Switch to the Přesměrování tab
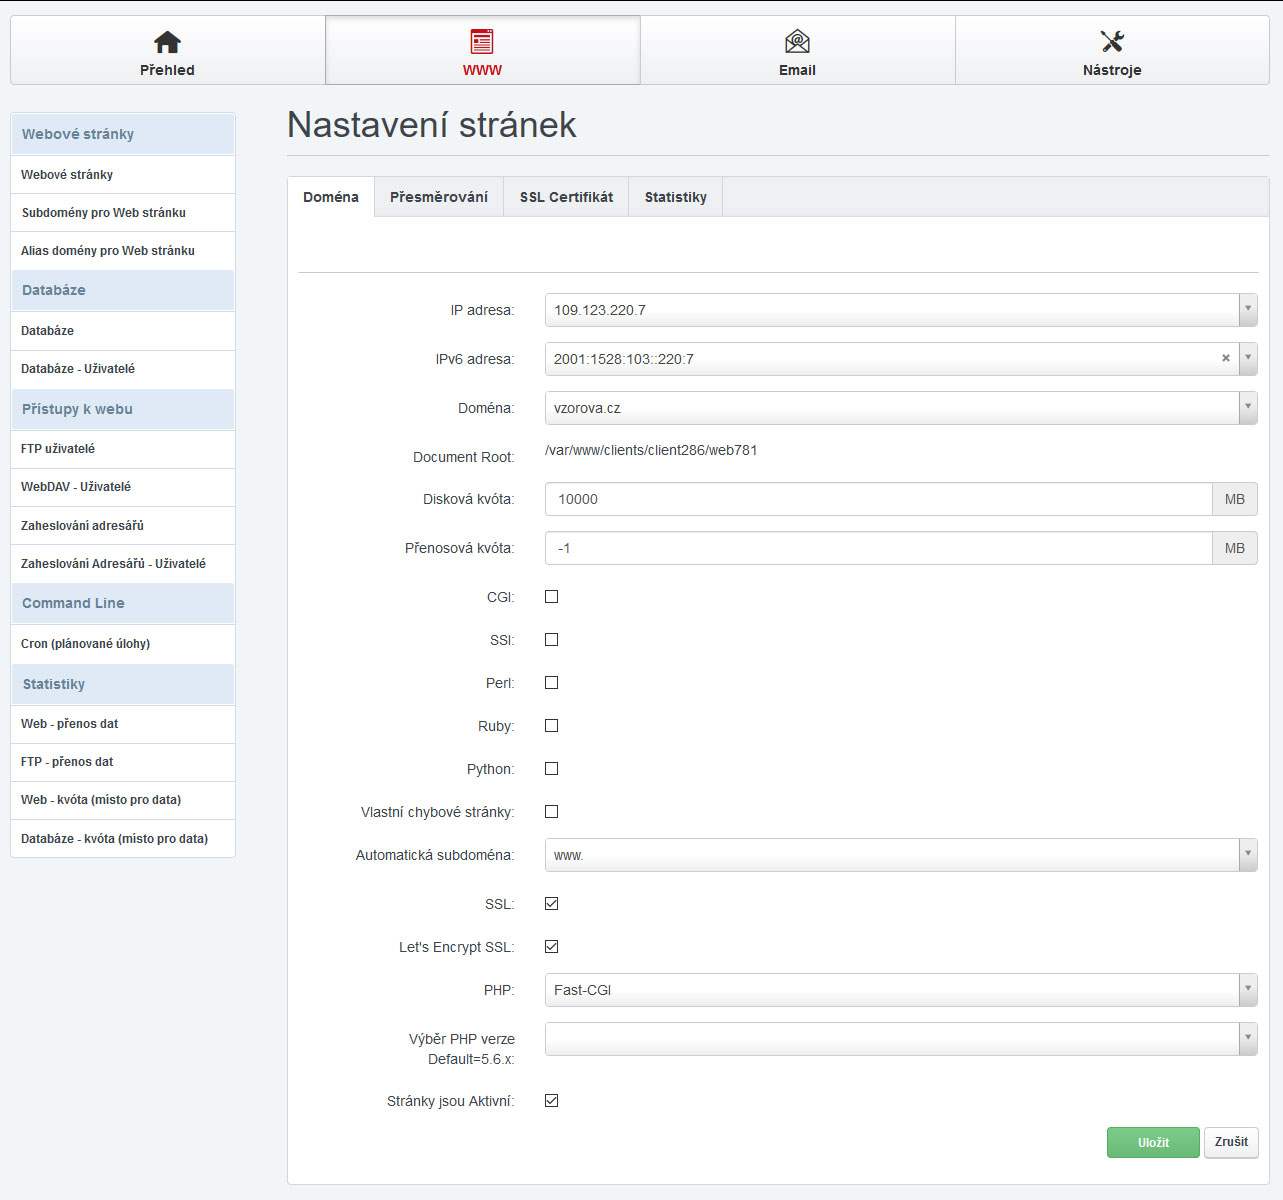 (x=439, y=197)
